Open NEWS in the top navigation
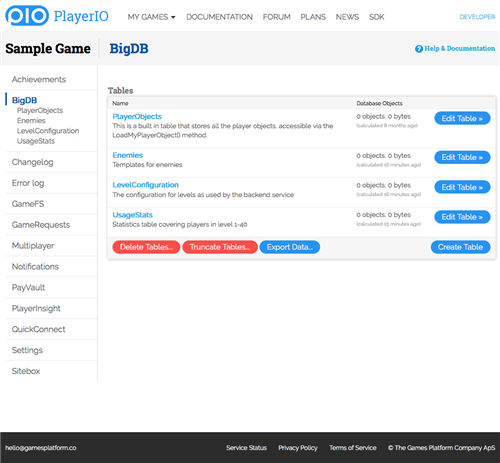 (347, 17)
